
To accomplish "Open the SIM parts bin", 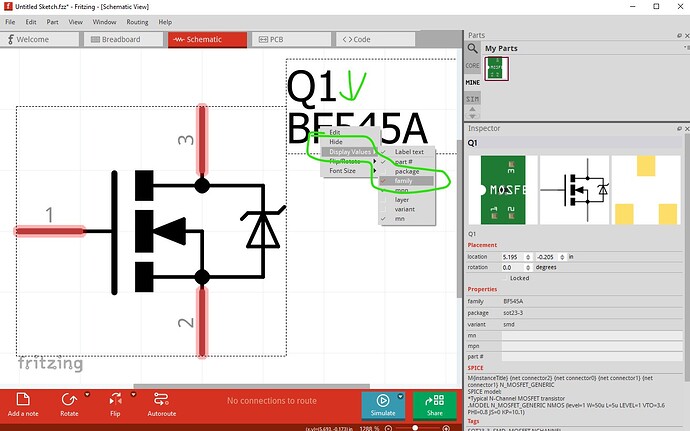I will (x=473, y=99).
